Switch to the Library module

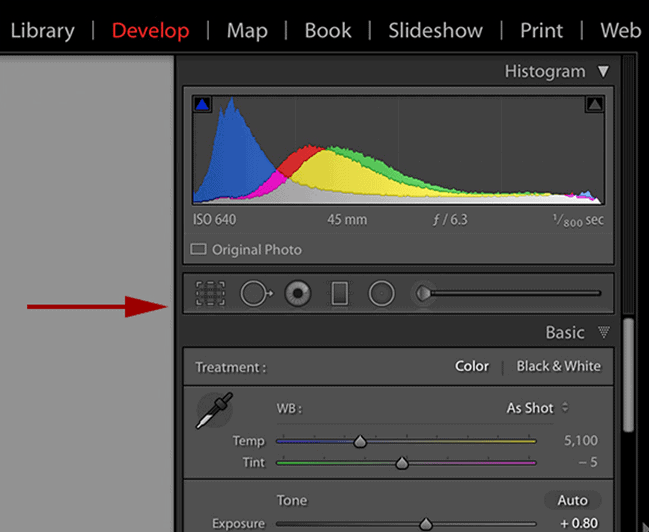click(42, 30)
